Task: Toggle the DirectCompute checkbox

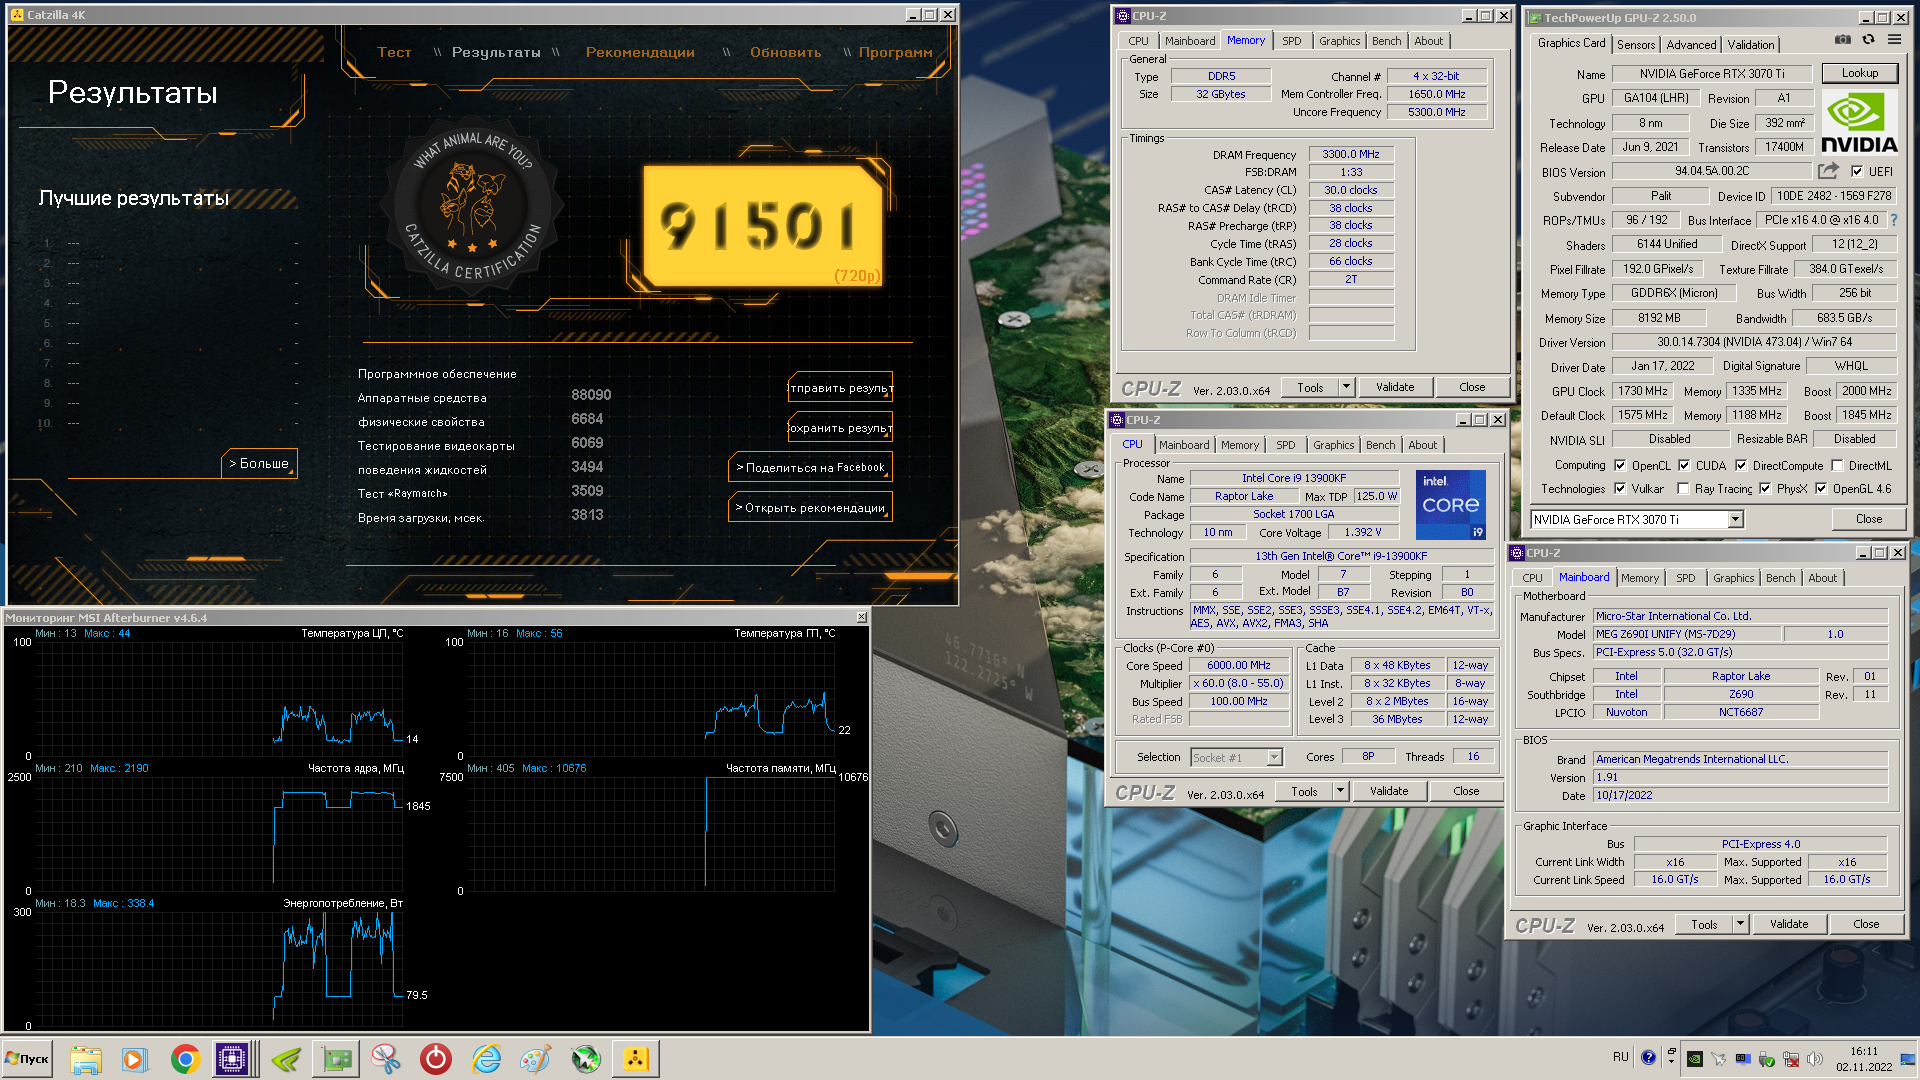Action: click(1741, 465)
